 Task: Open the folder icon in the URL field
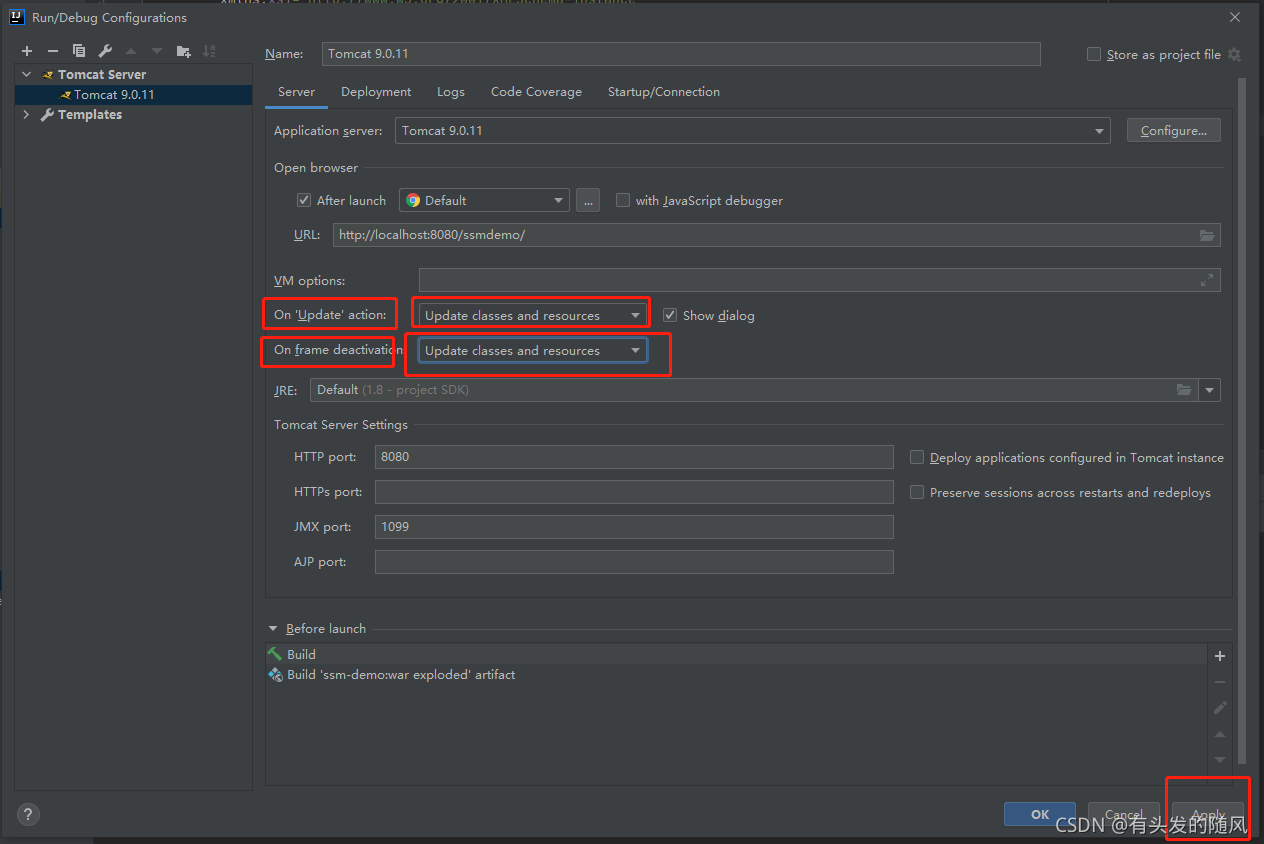pos(1207,235)
